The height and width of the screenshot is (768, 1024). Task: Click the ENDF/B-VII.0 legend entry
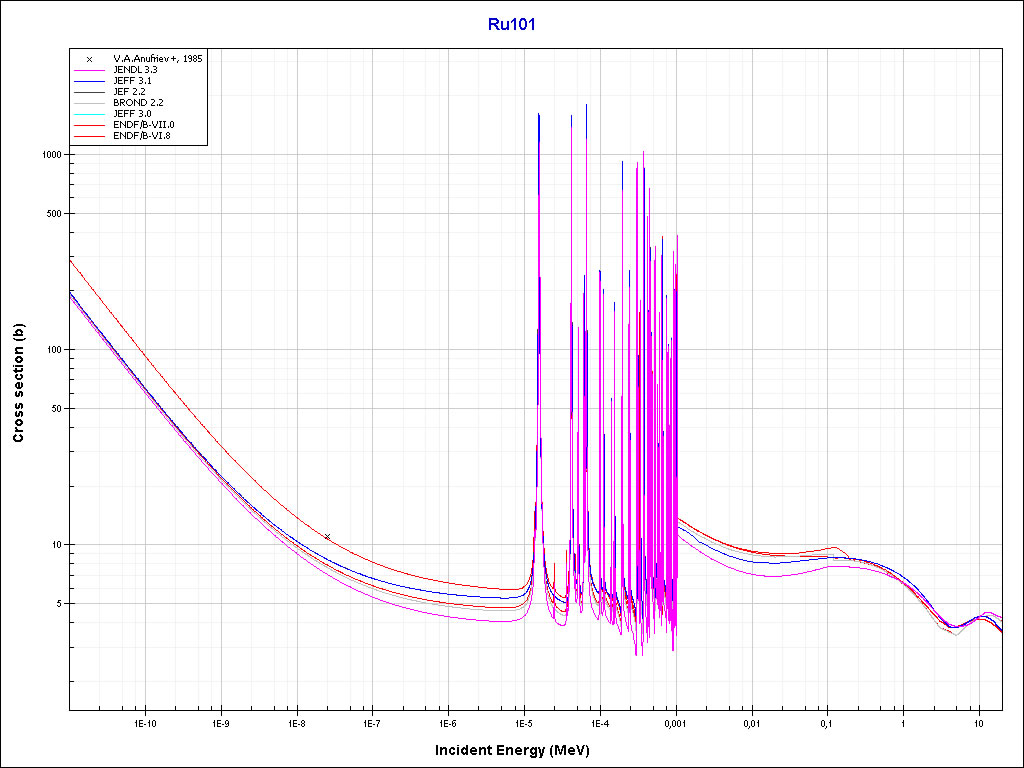(144, 125)
